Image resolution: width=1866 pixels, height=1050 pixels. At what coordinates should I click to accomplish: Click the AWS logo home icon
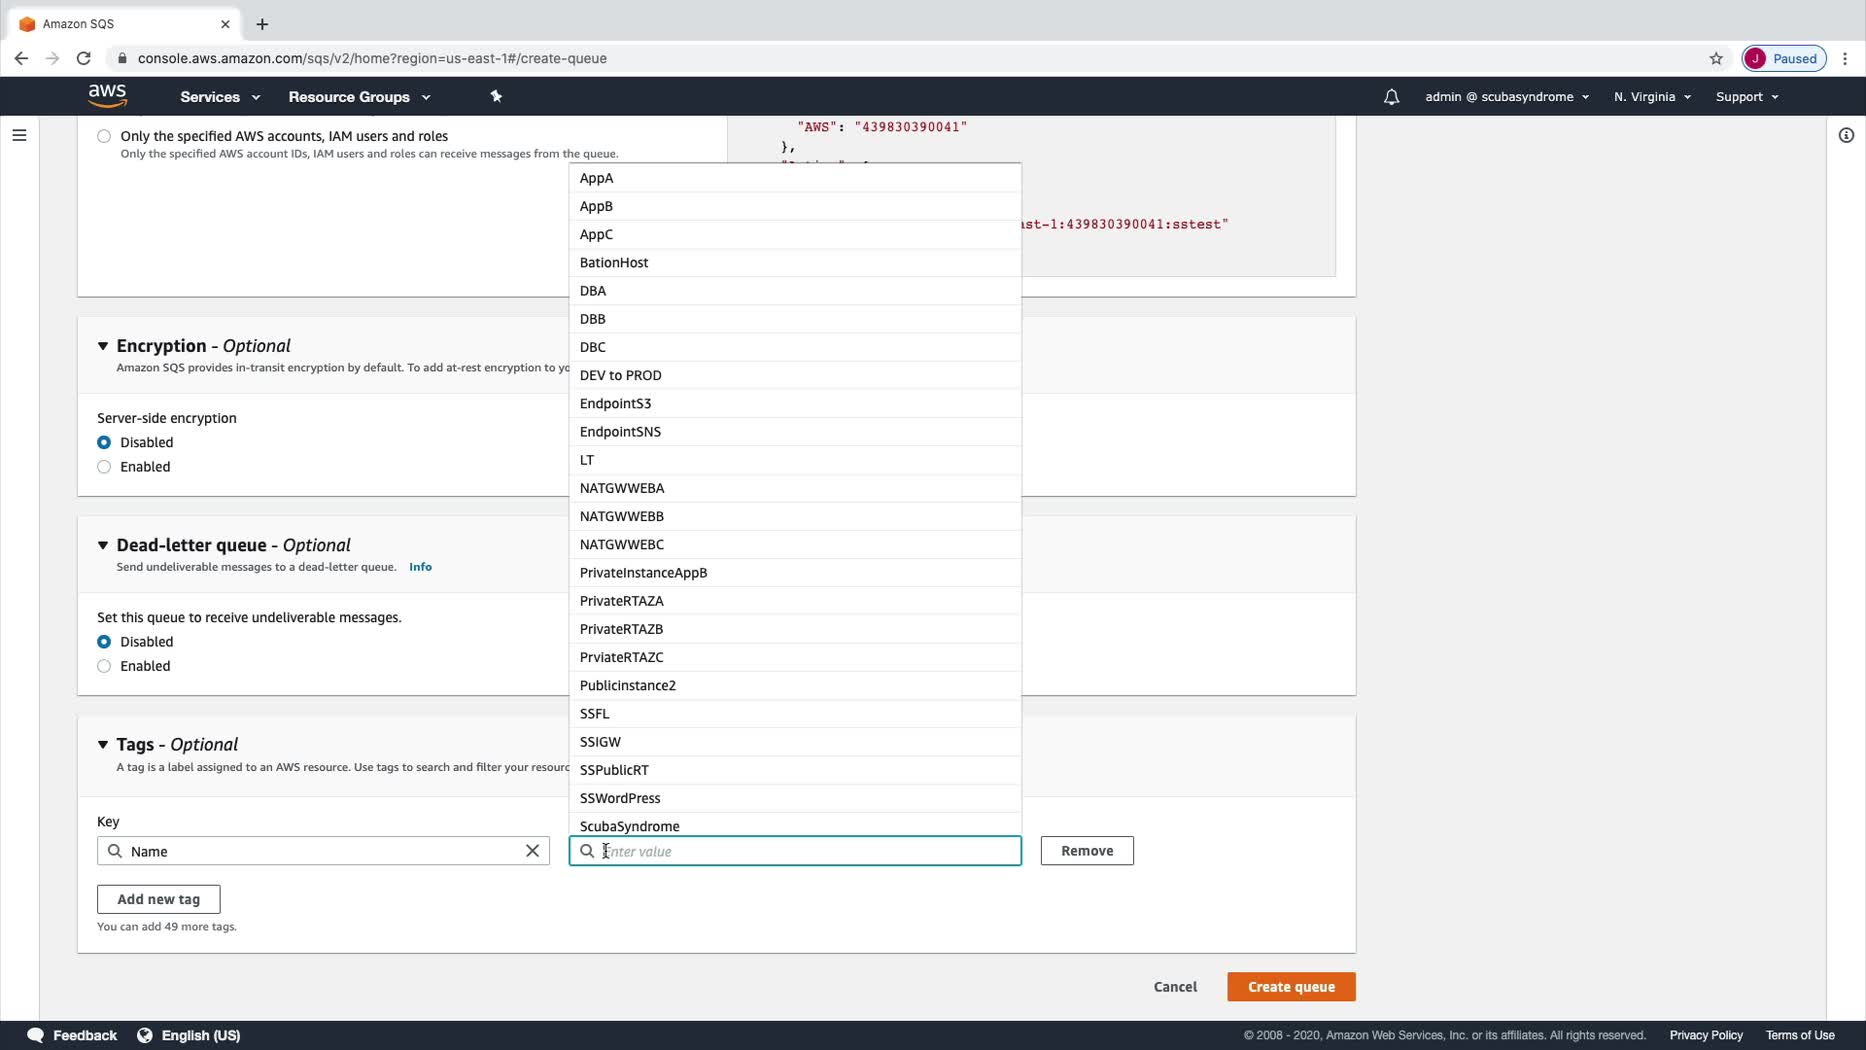[x=107, y=96]
